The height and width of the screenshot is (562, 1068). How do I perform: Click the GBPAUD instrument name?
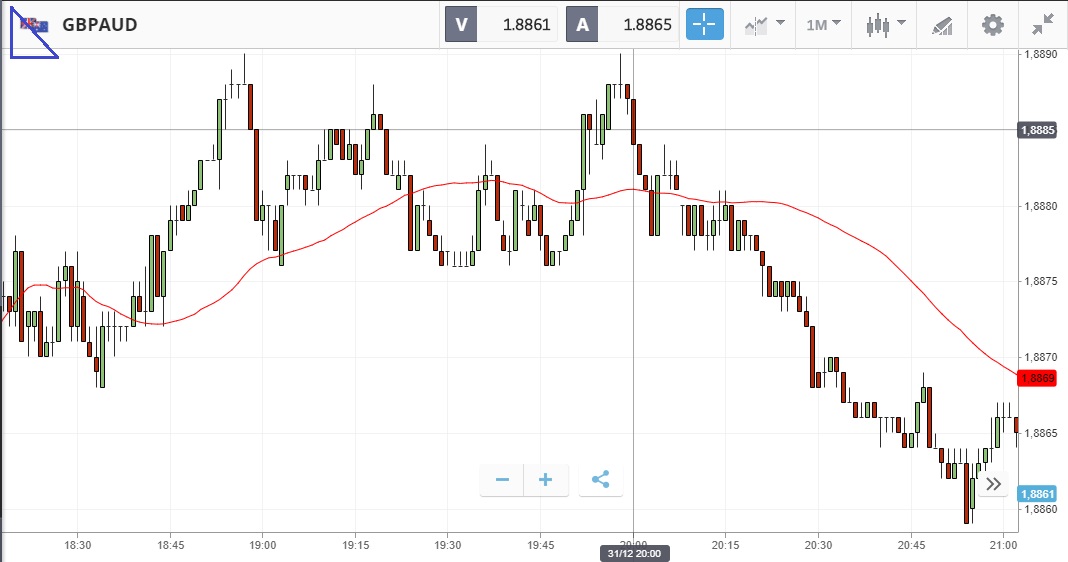tap(100, 25)
